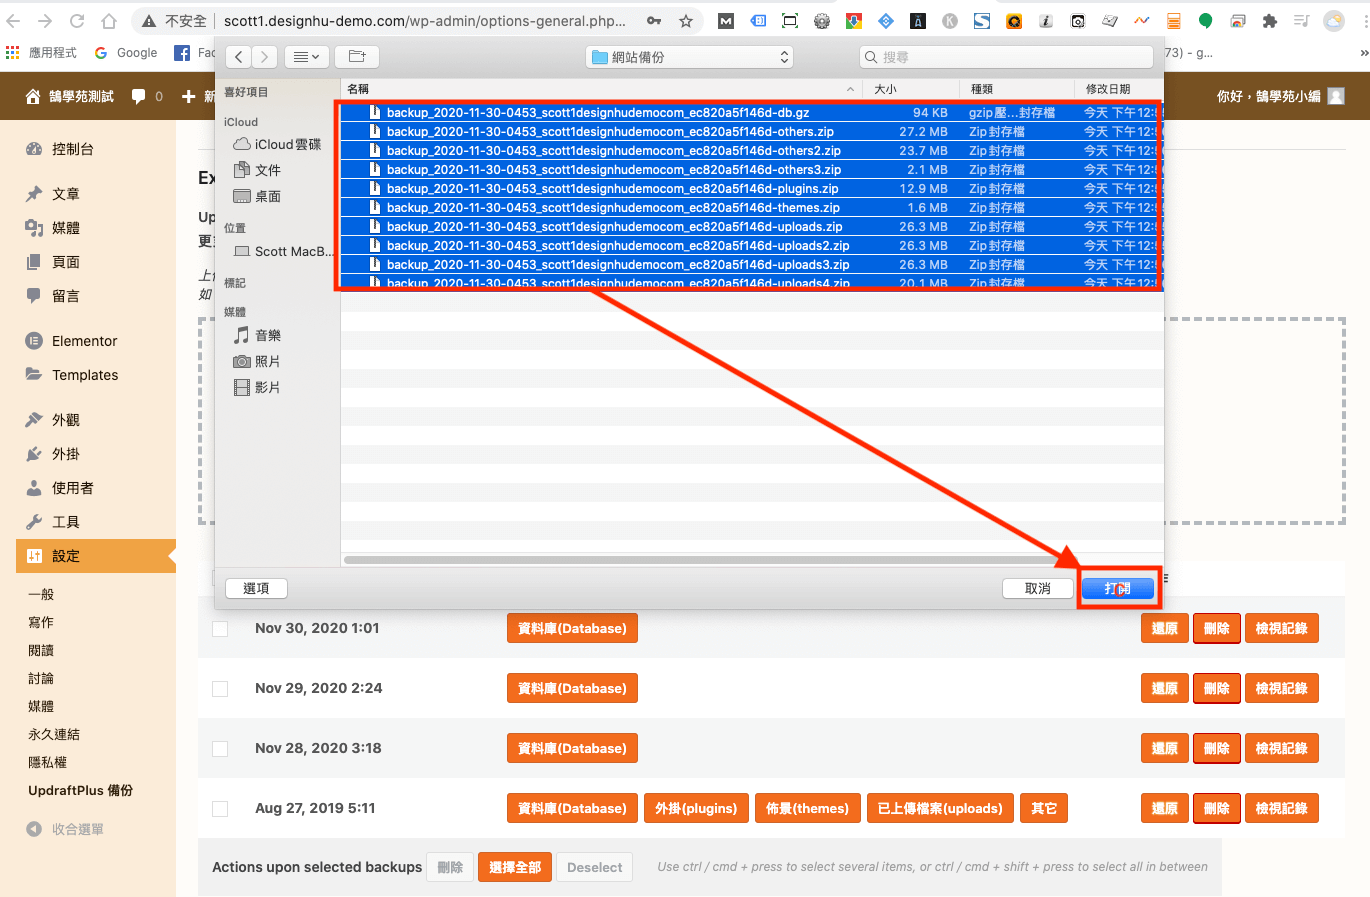Check the Nov 30, 2020 1:01 backup checkbox

pos(220,629)
